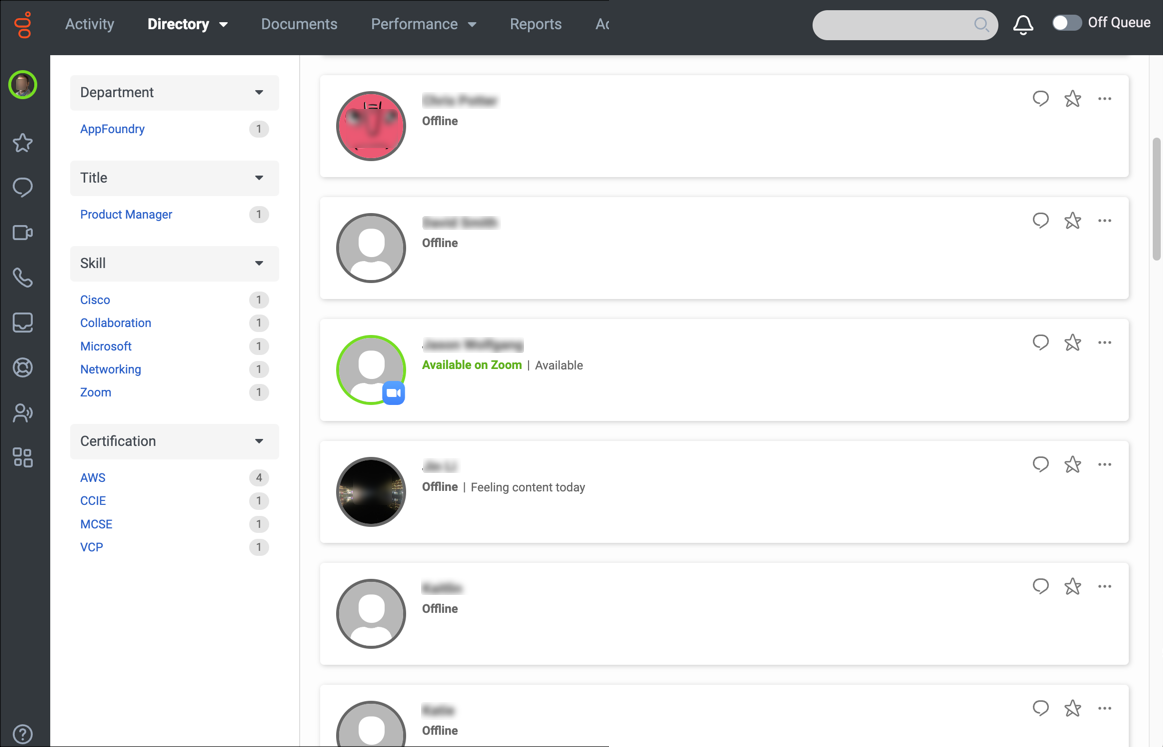The height and width of the screenshot is (747, 1163).
Task: Favorite Jason Wolfgang using the star
Action: coord(1072,342)
